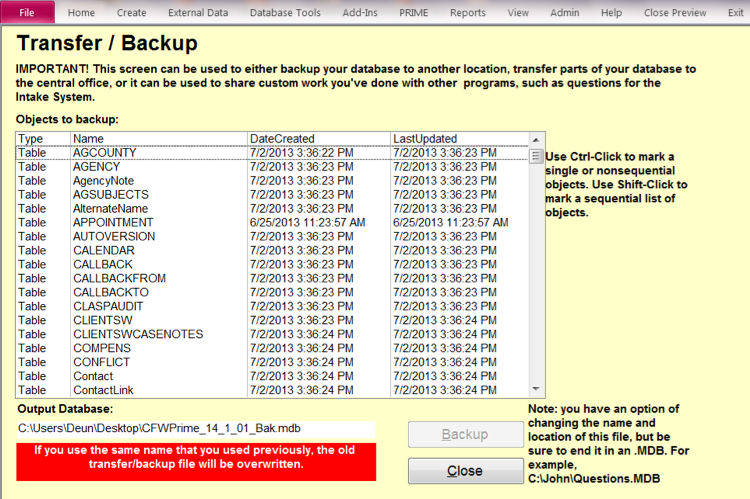Click the Backup button

pos(464,435)
